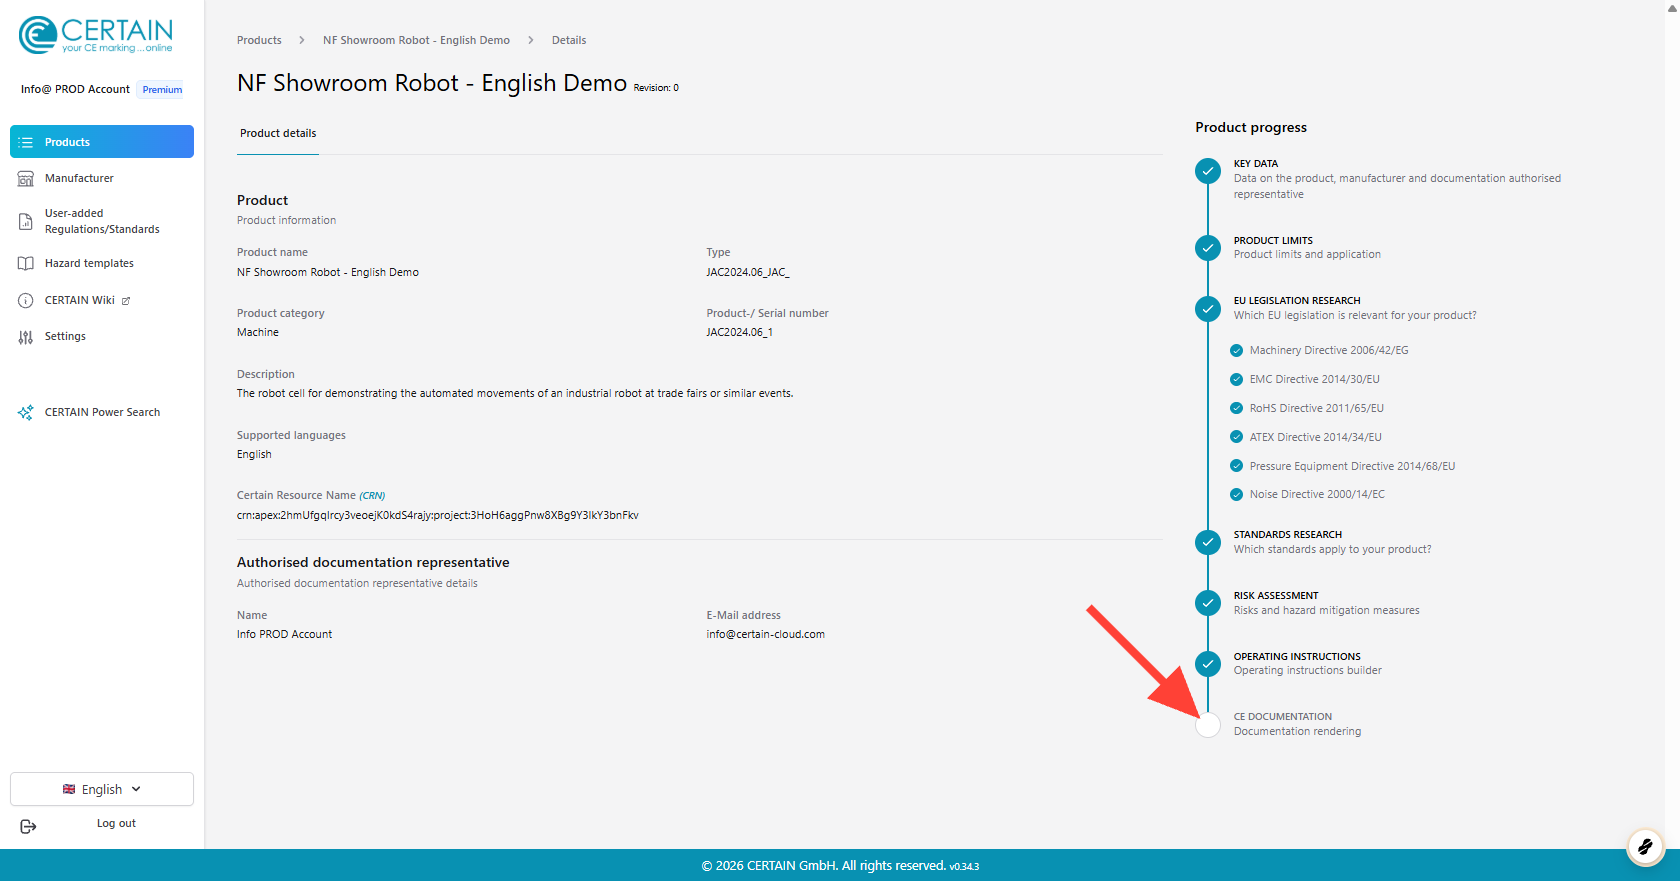The height and width of the screenshot is (881, 1680).
Task: Select RoHS Directive 2011/65/EU
Action: [x=1317, y=409]
